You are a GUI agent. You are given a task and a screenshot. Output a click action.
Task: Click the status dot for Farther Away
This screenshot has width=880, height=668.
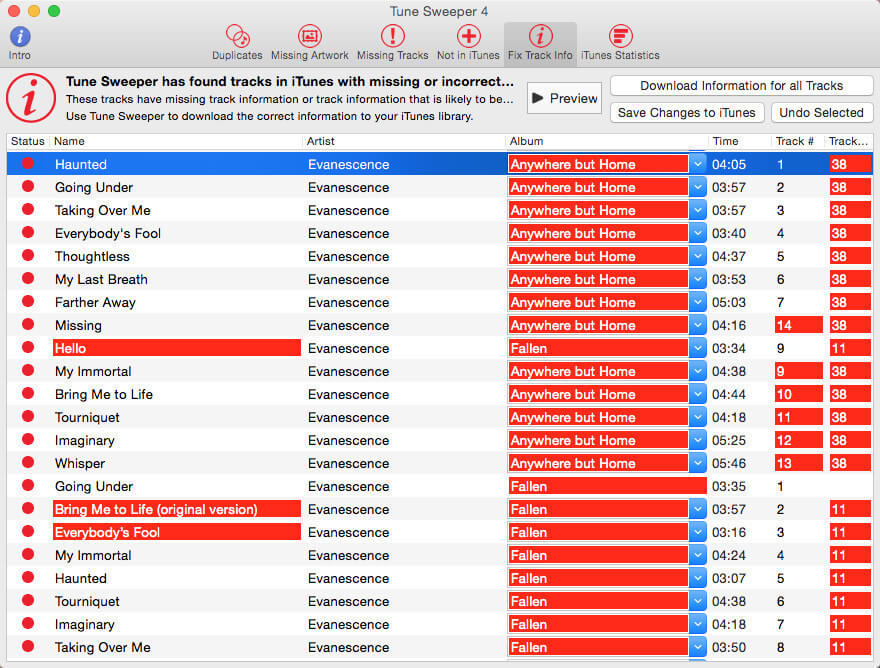pyautogui.click(x=28, y=301)
